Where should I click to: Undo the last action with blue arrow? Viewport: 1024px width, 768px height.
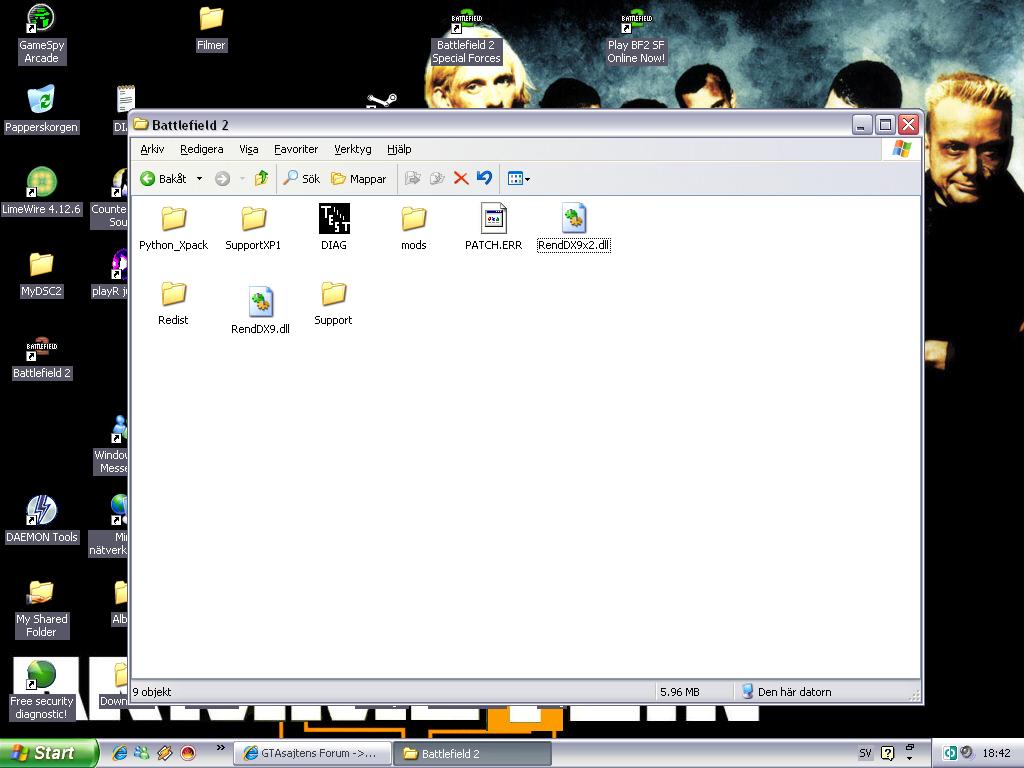pos(485,178)
